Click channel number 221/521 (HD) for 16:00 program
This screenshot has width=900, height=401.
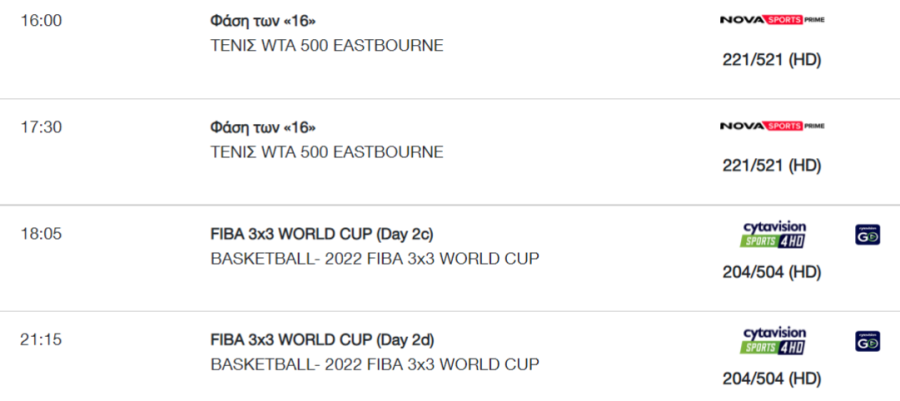point(772,60)
